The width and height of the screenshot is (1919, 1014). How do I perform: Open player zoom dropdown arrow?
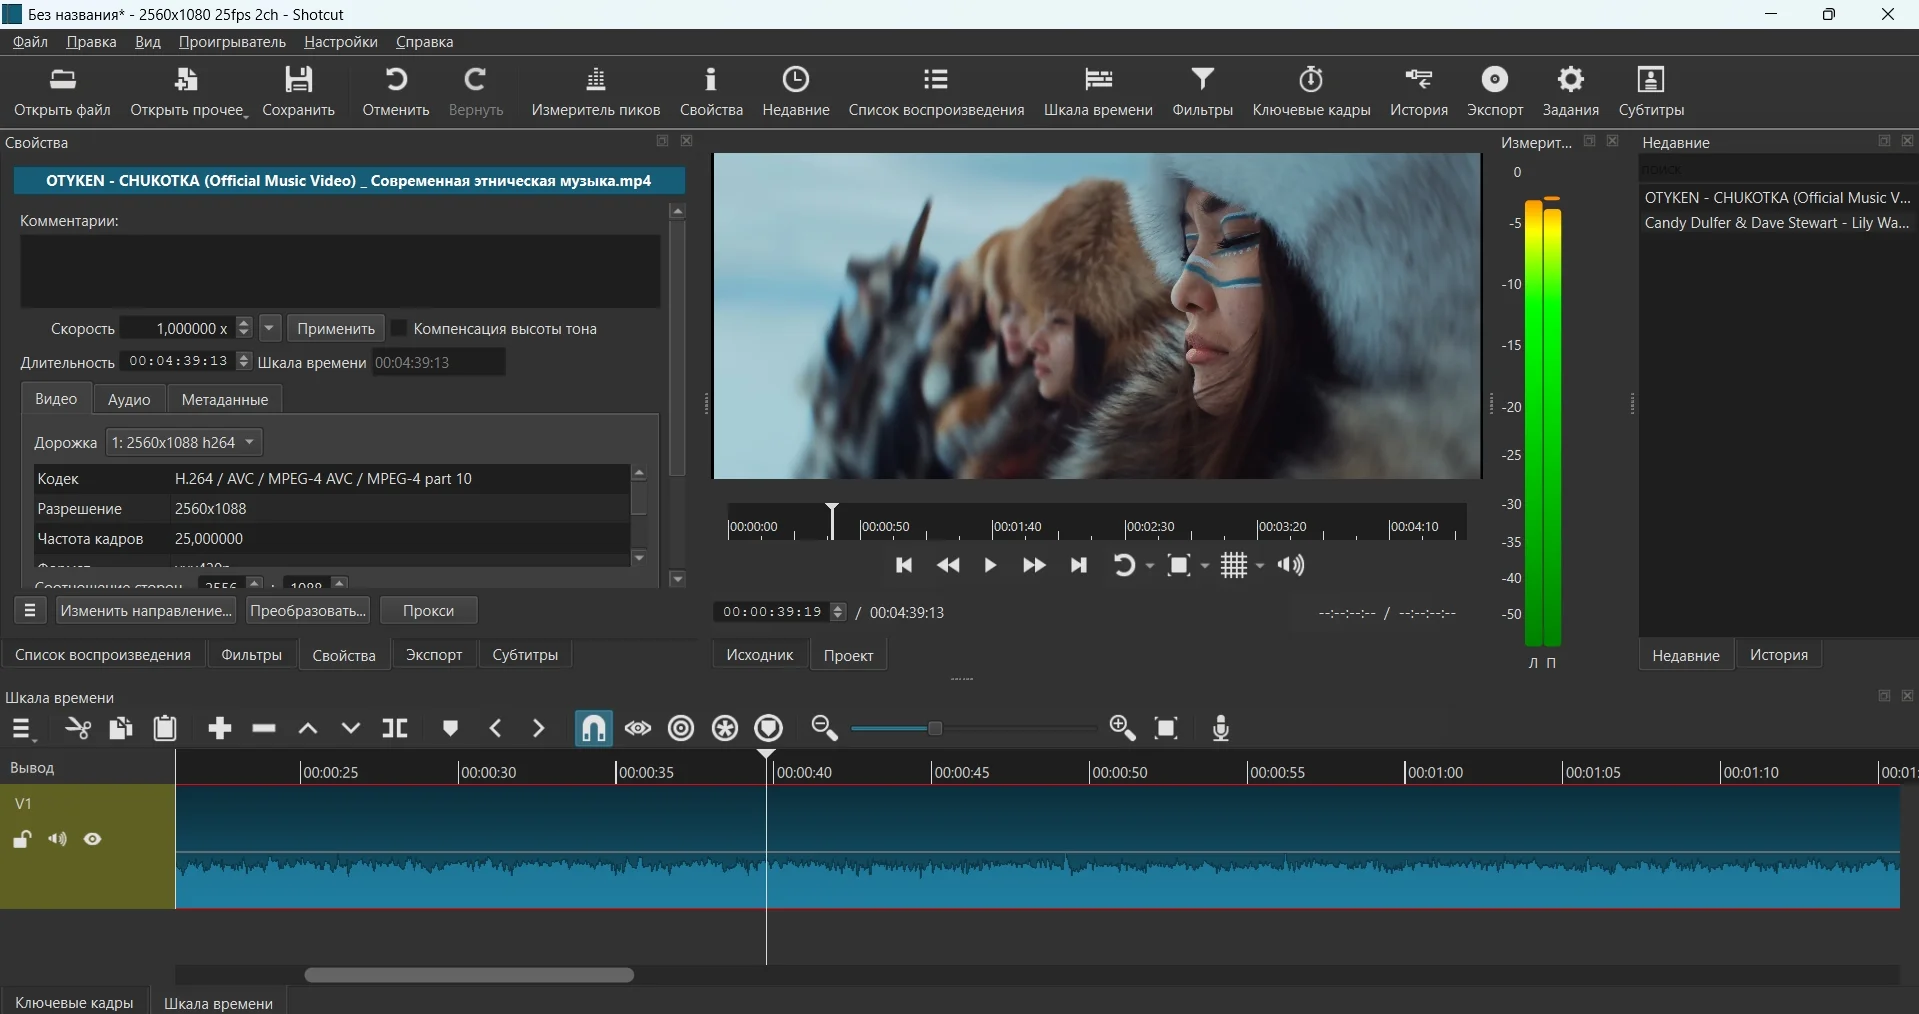(x=1205, y=566)
